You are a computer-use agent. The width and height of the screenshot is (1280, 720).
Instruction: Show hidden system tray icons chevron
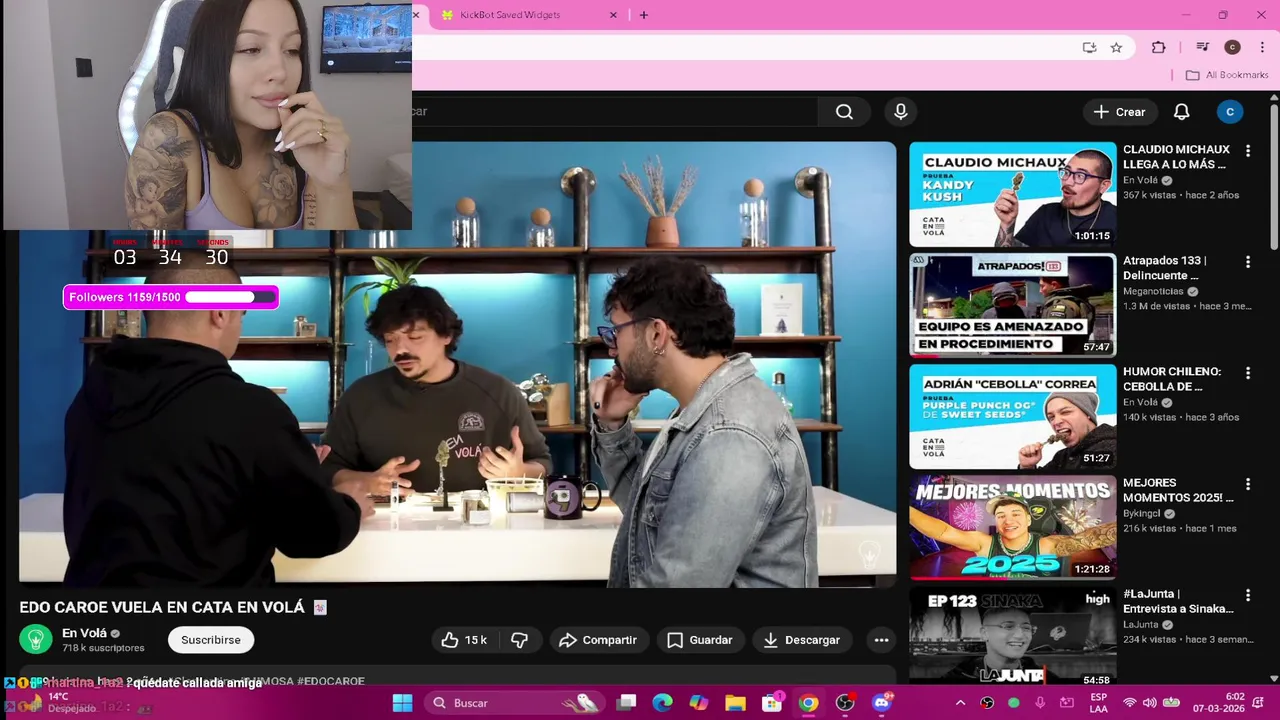(960, 703)
